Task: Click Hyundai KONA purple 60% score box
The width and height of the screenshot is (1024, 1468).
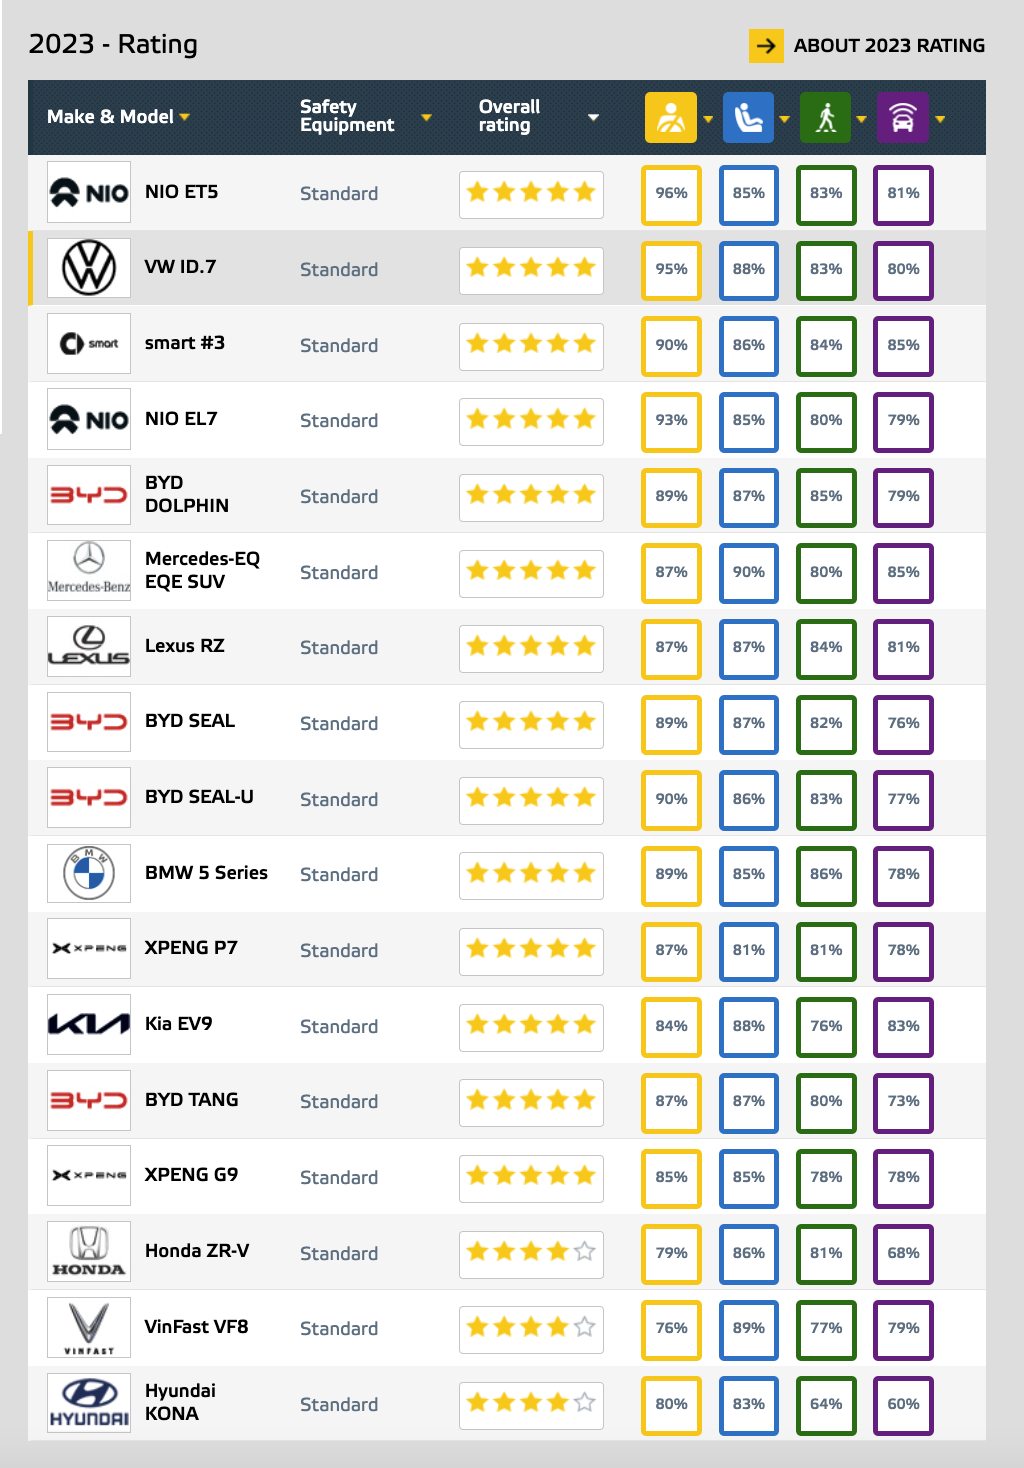Action: click(903, 1404)
